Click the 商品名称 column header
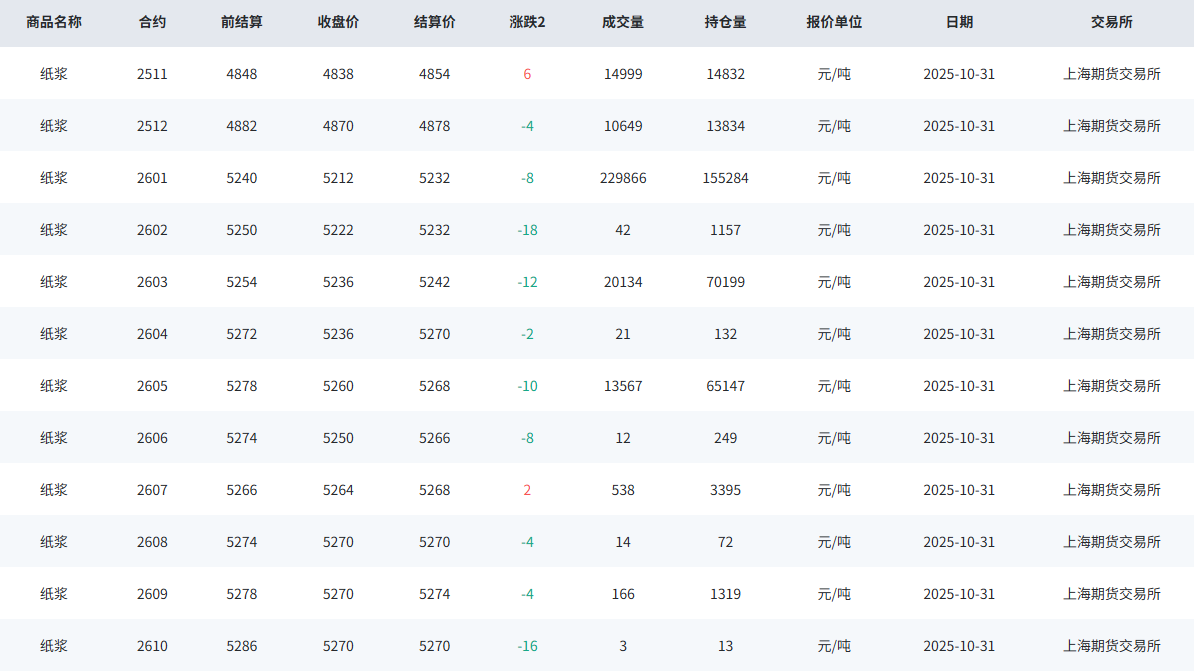 tap(54, 22)
